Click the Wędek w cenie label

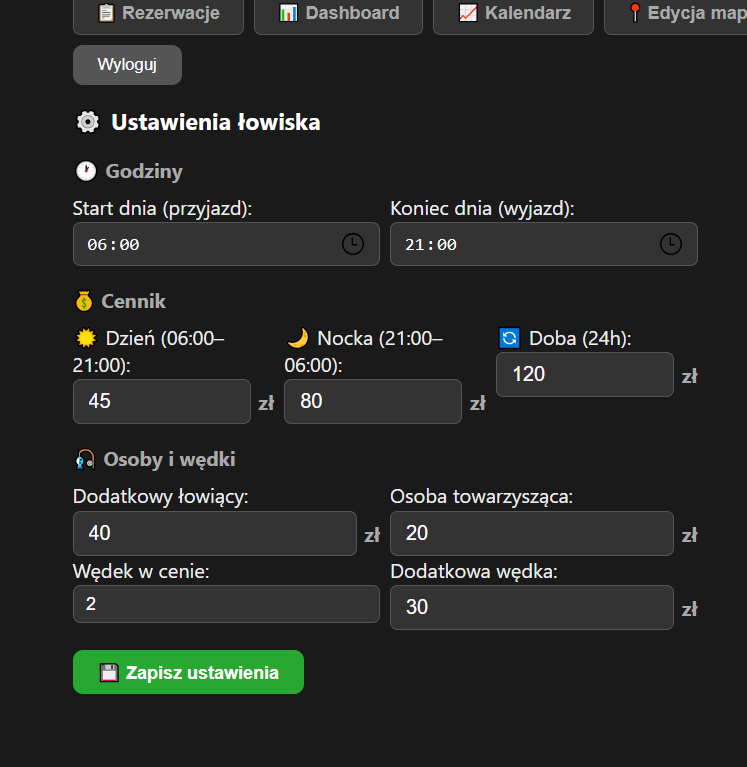141,571
